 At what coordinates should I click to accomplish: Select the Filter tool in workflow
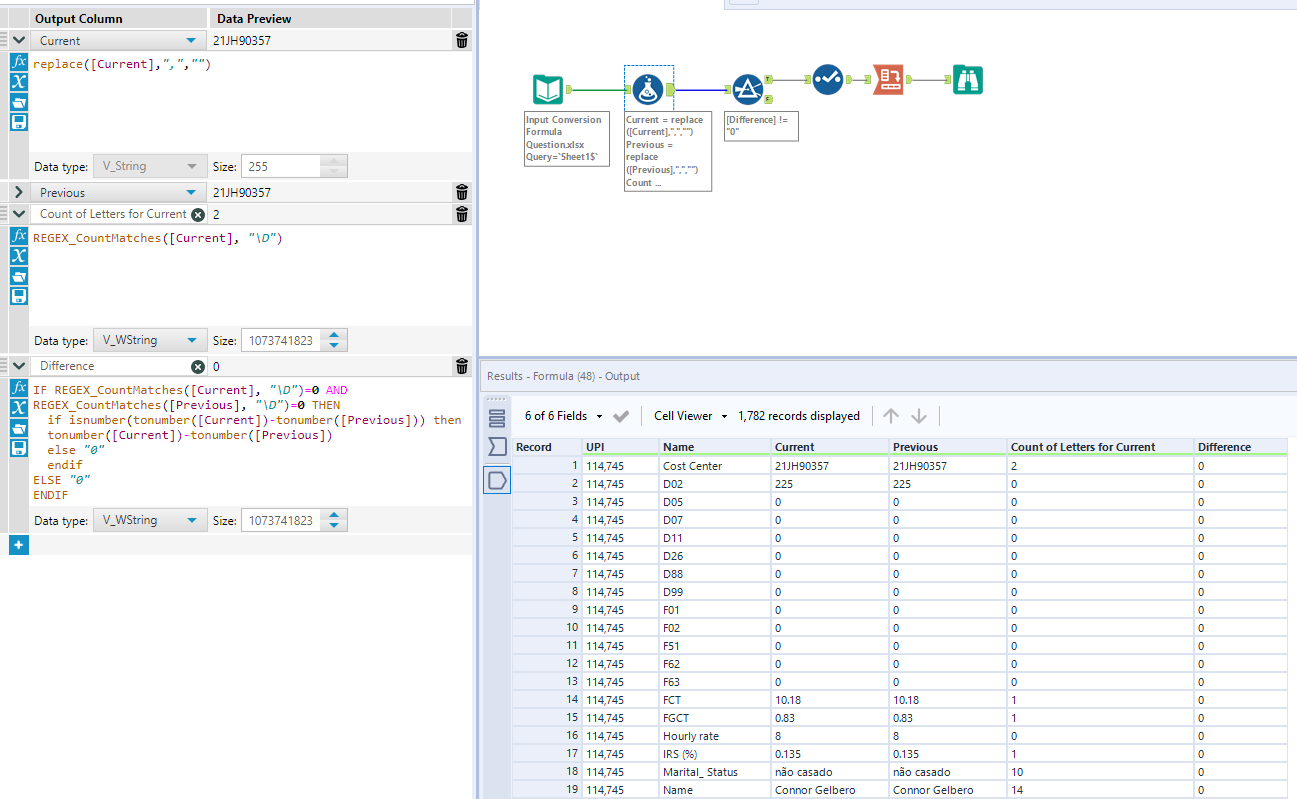coord(747,89)
